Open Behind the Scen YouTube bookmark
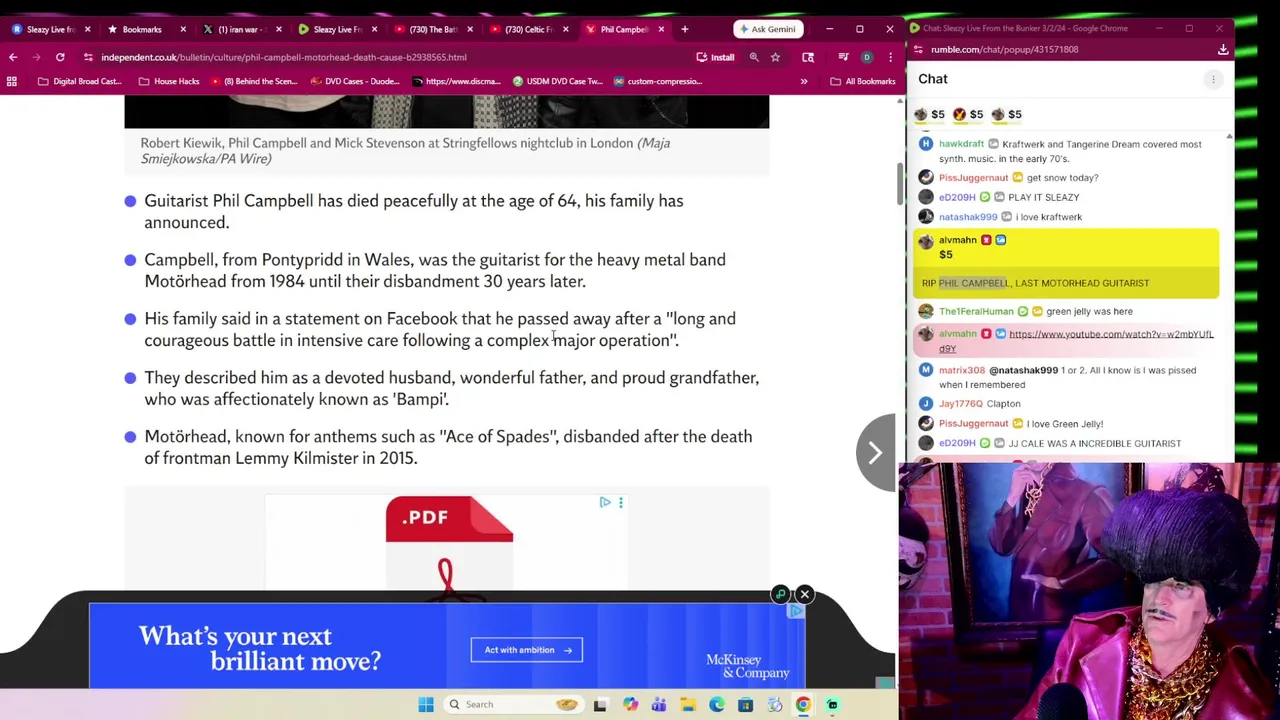This screenshot has height=720, width=1280. click(x=253, y=81)
